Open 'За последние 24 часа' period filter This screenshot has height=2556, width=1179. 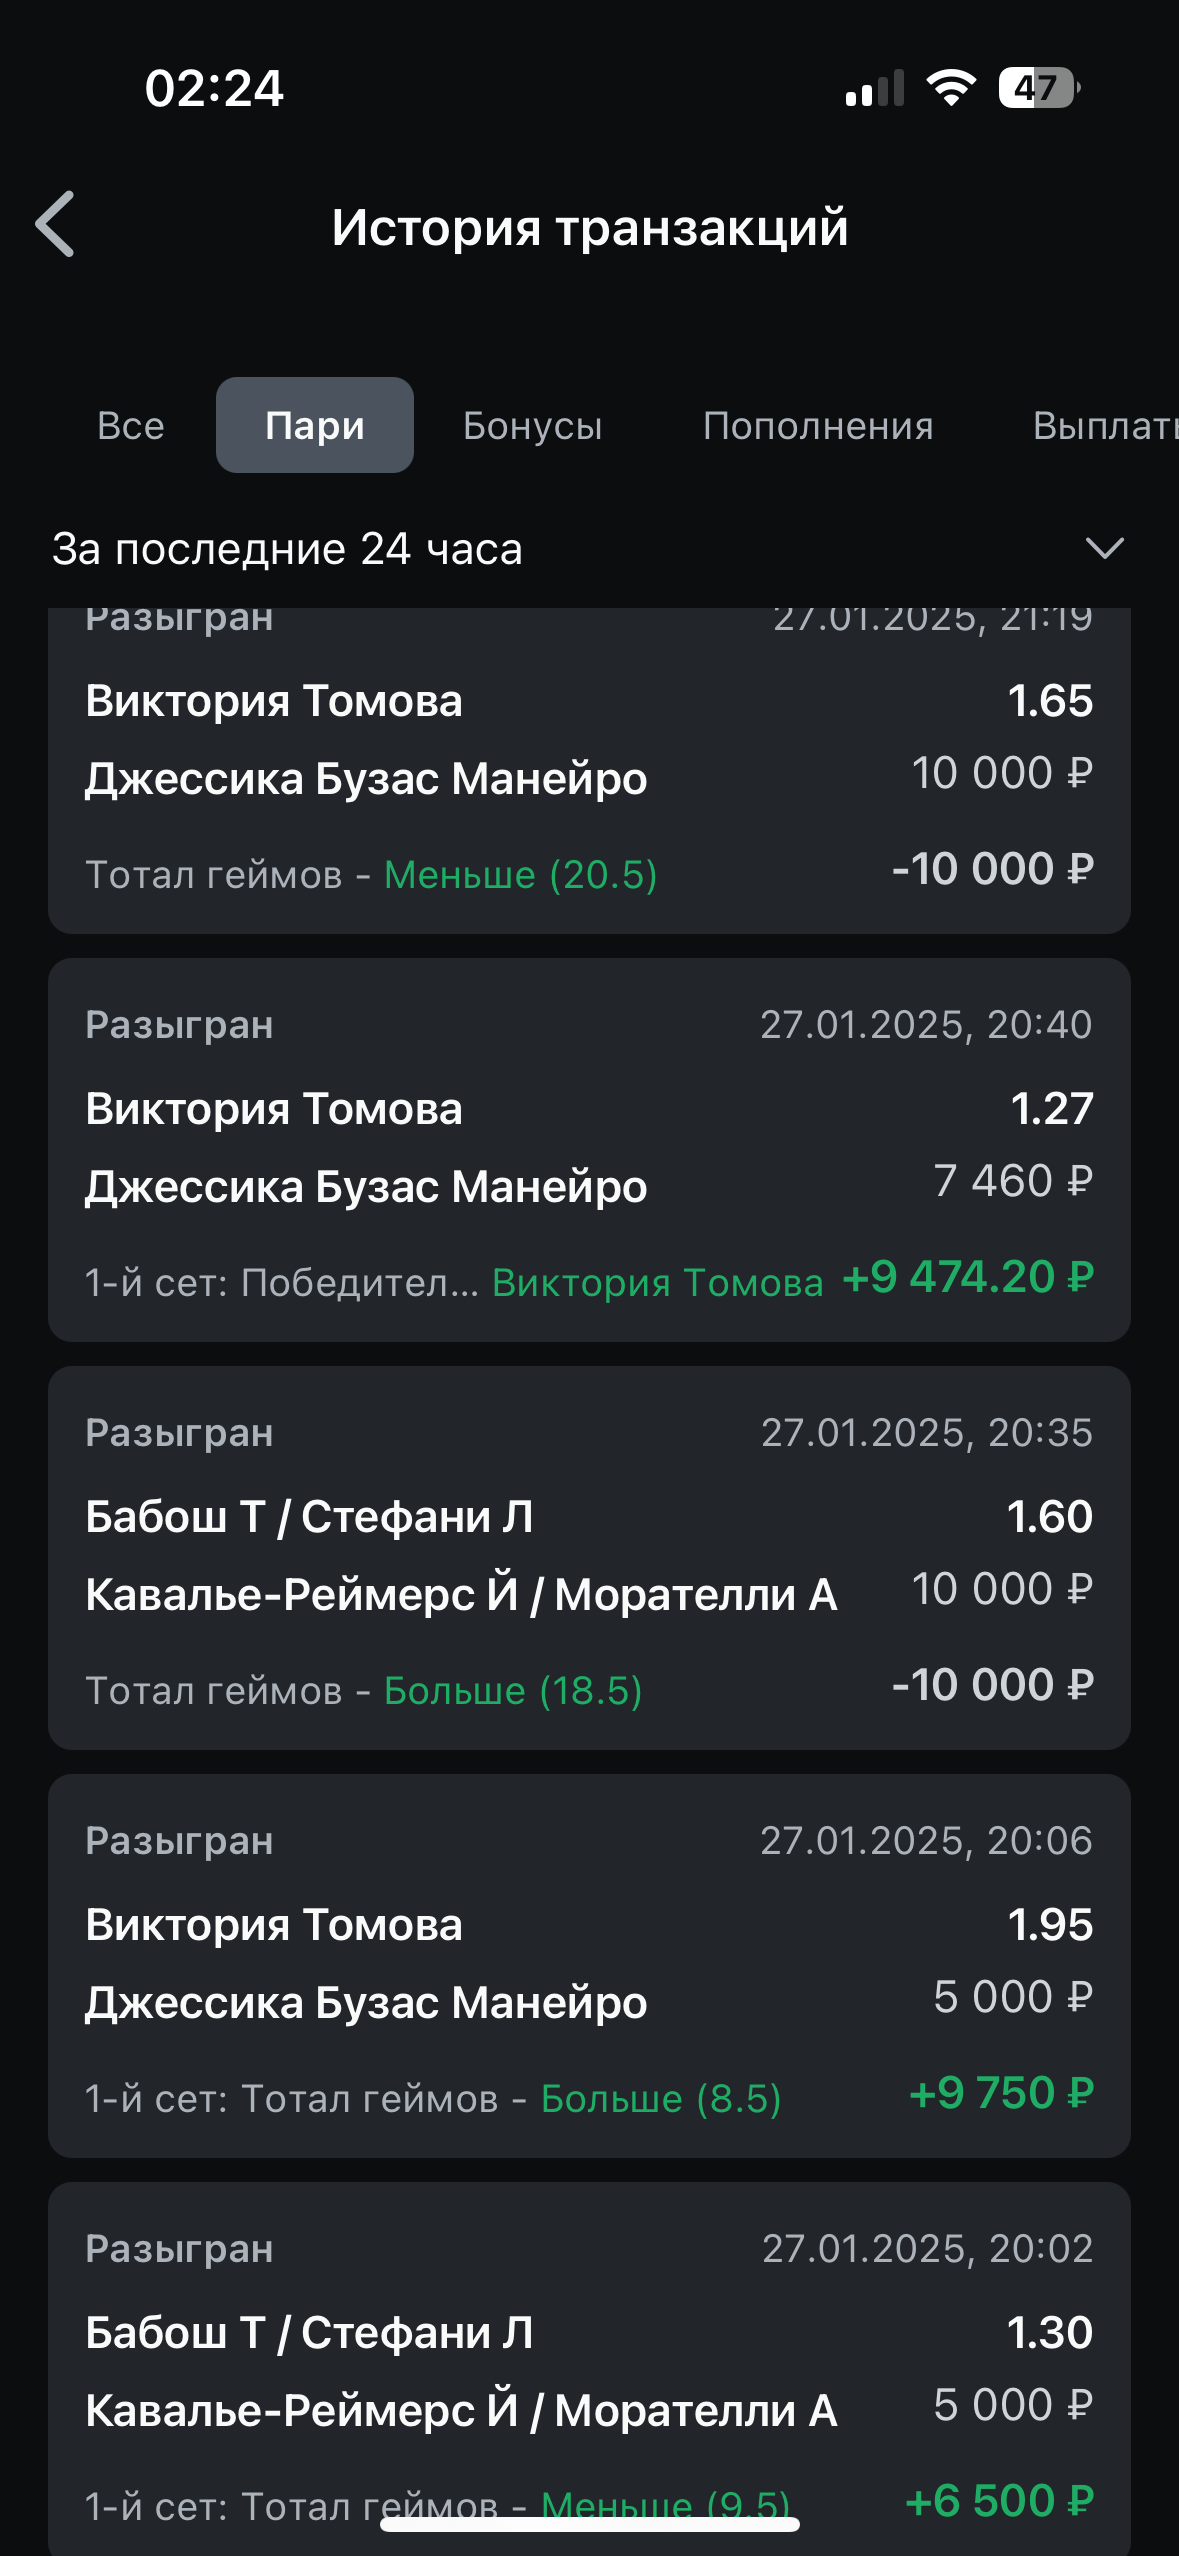click(288, 549)
